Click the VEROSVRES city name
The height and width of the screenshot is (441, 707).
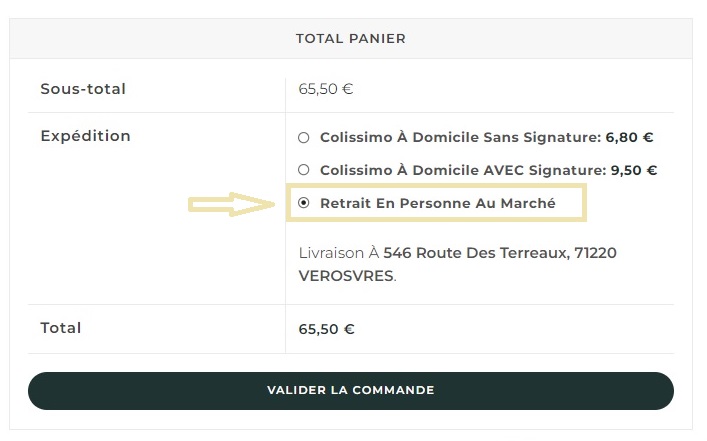tap(346, 275)
